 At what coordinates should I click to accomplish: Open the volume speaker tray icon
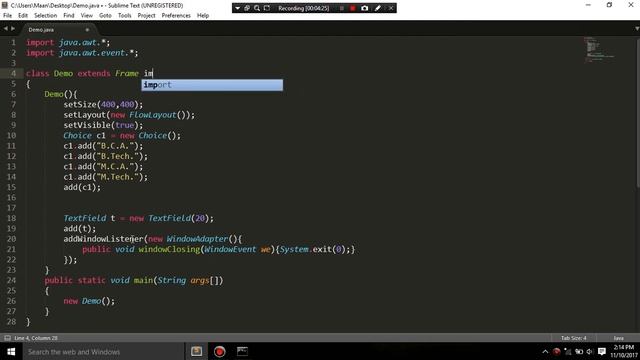(589, 351)
